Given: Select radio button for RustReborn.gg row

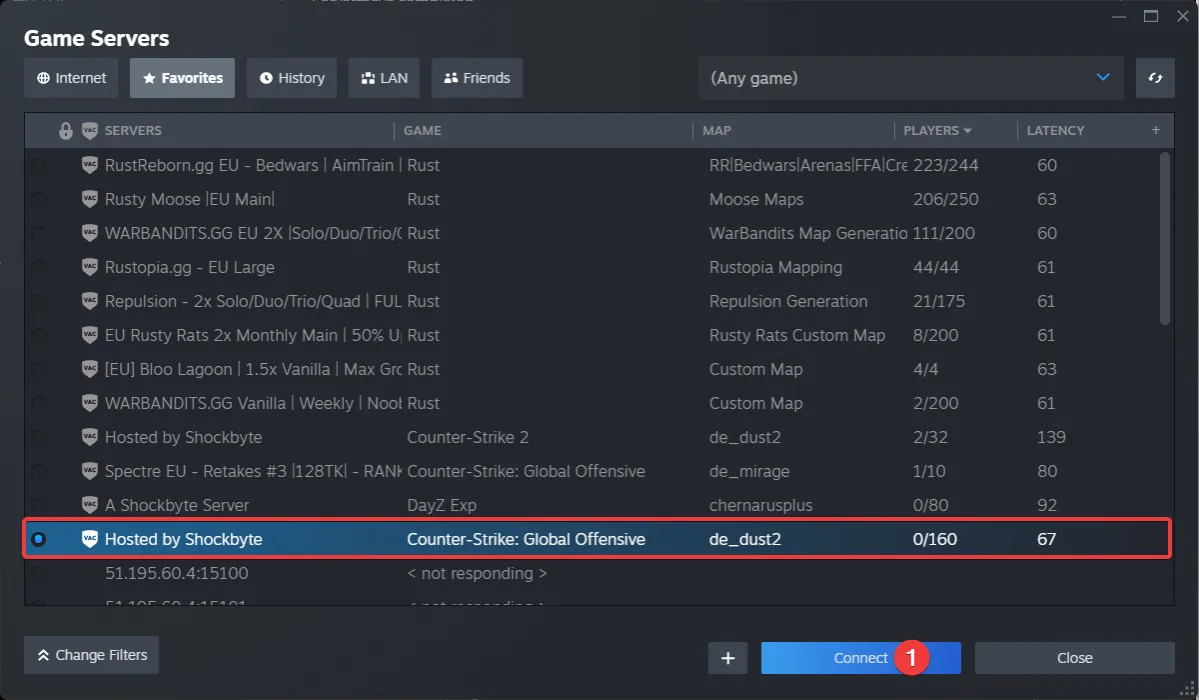Looking at the screenshot, I should tap(38, 164).
